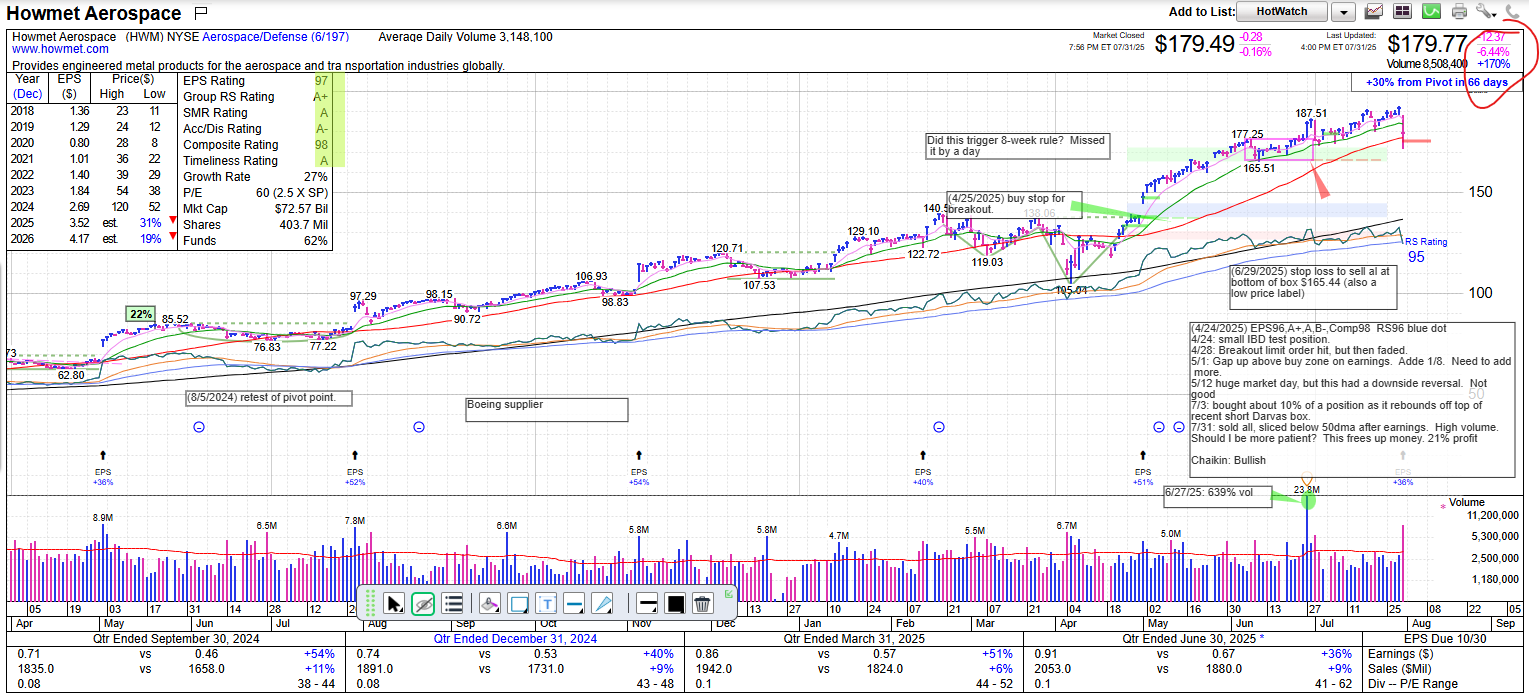Screen dimensions: 1540x695
Task: Collapse the annotation toolbar with green arrow
Action: coord(728,594)
